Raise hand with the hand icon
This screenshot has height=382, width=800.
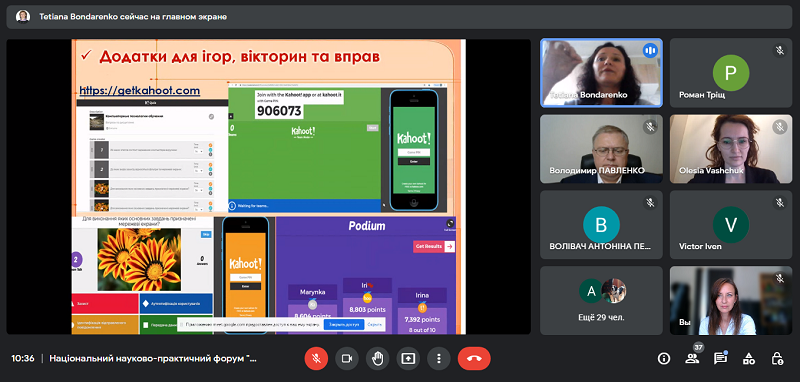click(x=378, y=359)
